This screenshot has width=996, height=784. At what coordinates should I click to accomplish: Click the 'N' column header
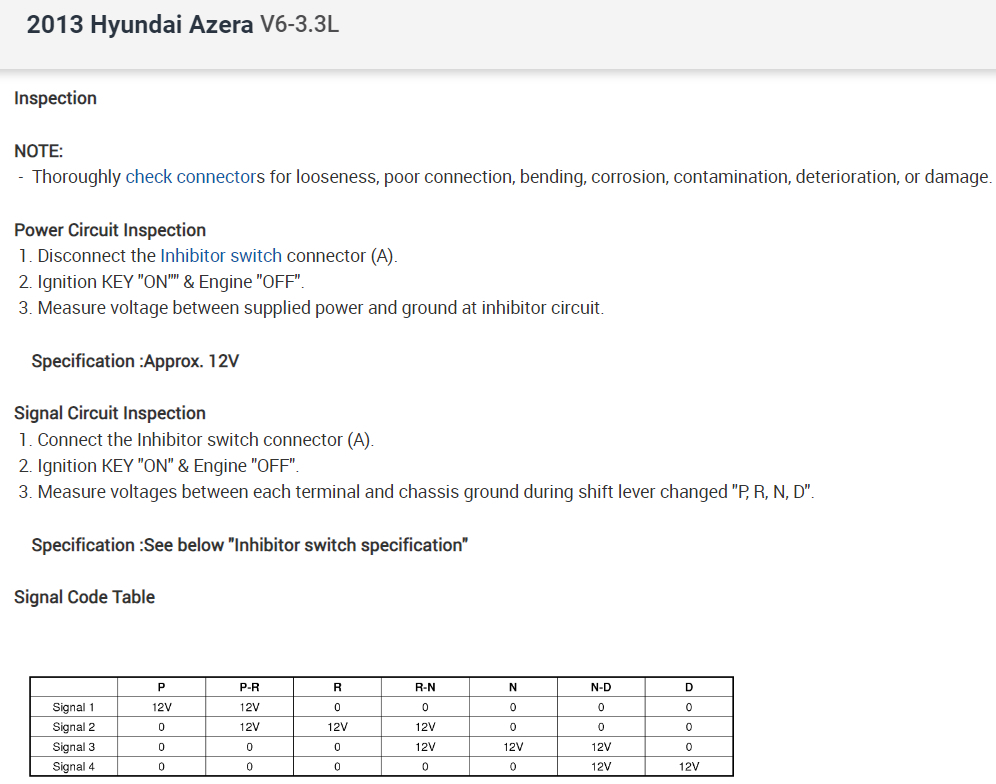(x=513, y=687)
